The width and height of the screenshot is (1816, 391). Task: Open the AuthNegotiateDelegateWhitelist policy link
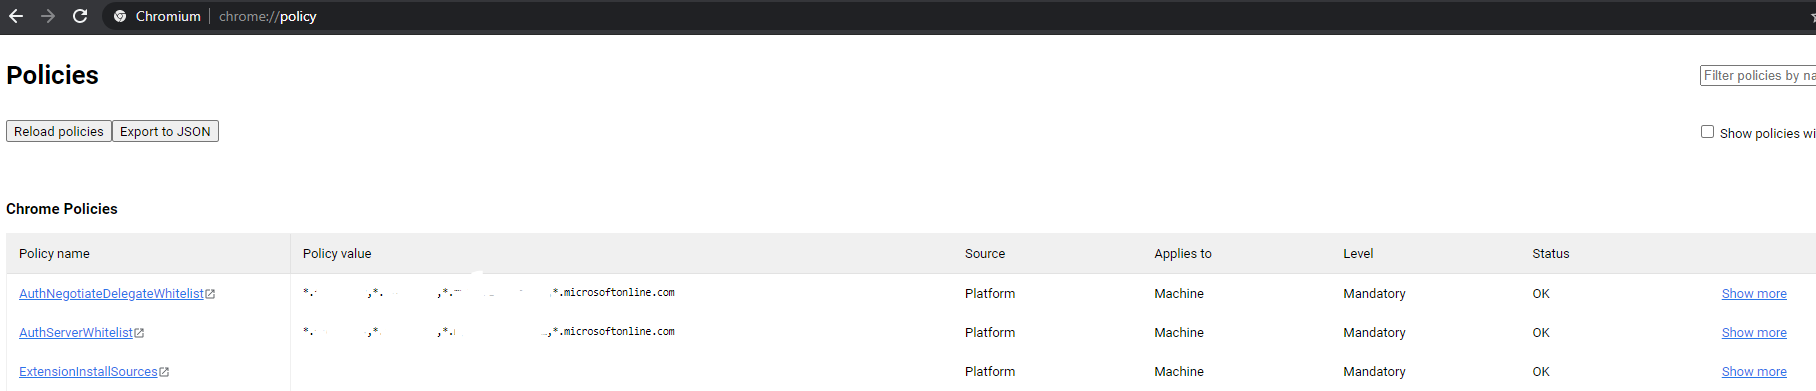111,293
